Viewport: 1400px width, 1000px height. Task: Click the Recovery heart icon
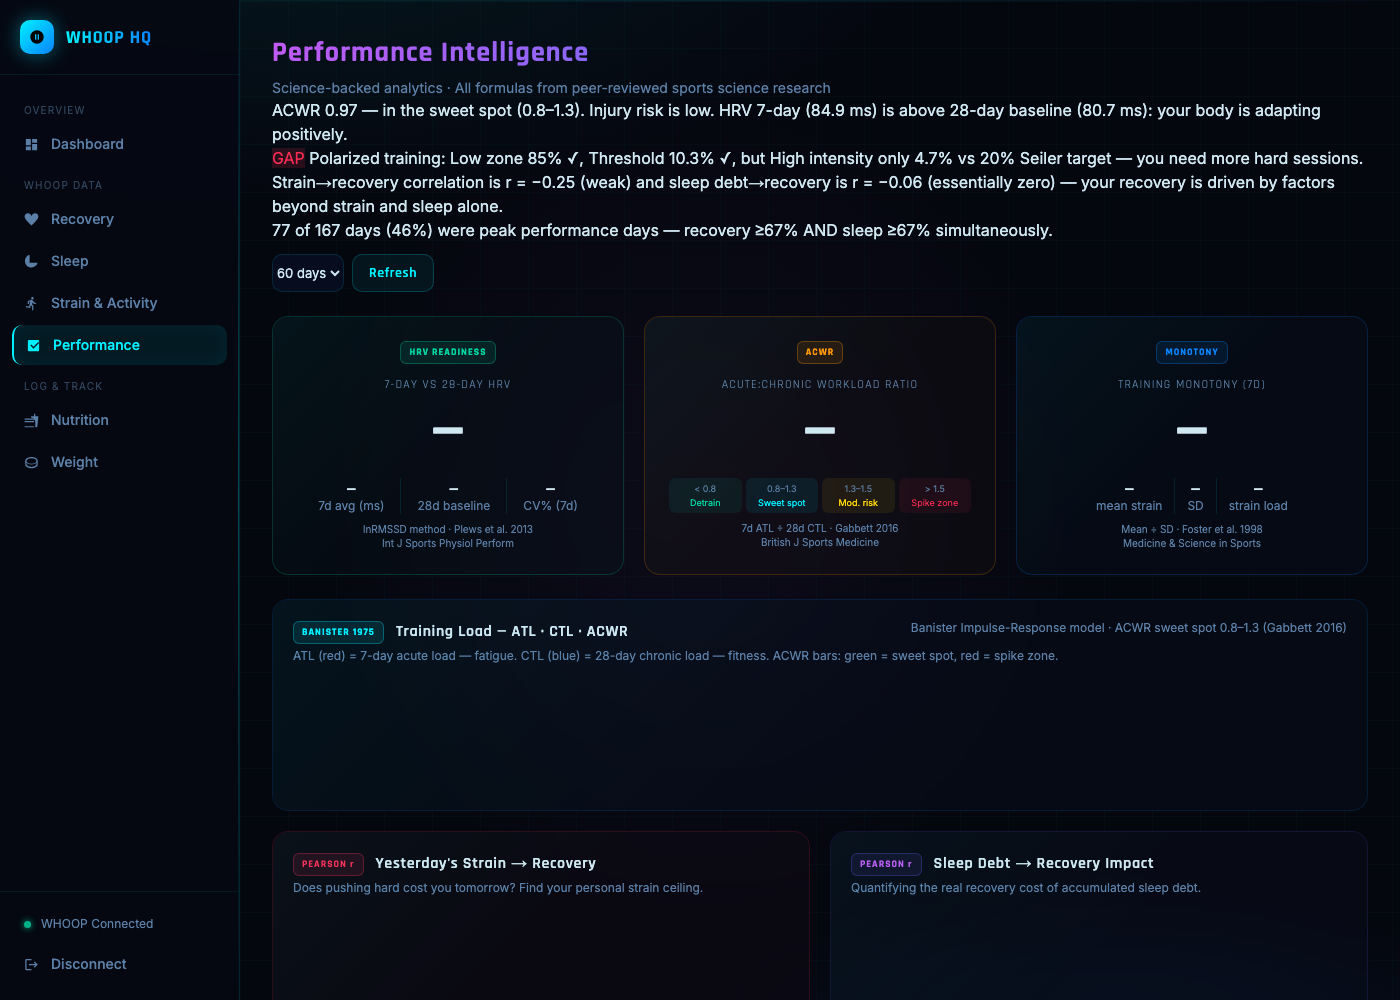click(x=31, y=219)
